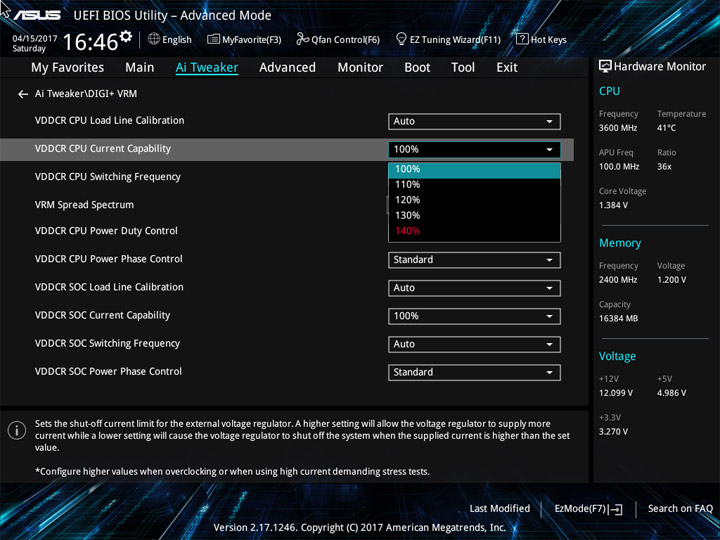Screen dimensions: 720x540
Task: Open the VDDCR SOC Load Line Calibration dropdown
Action: pos(474,288)
